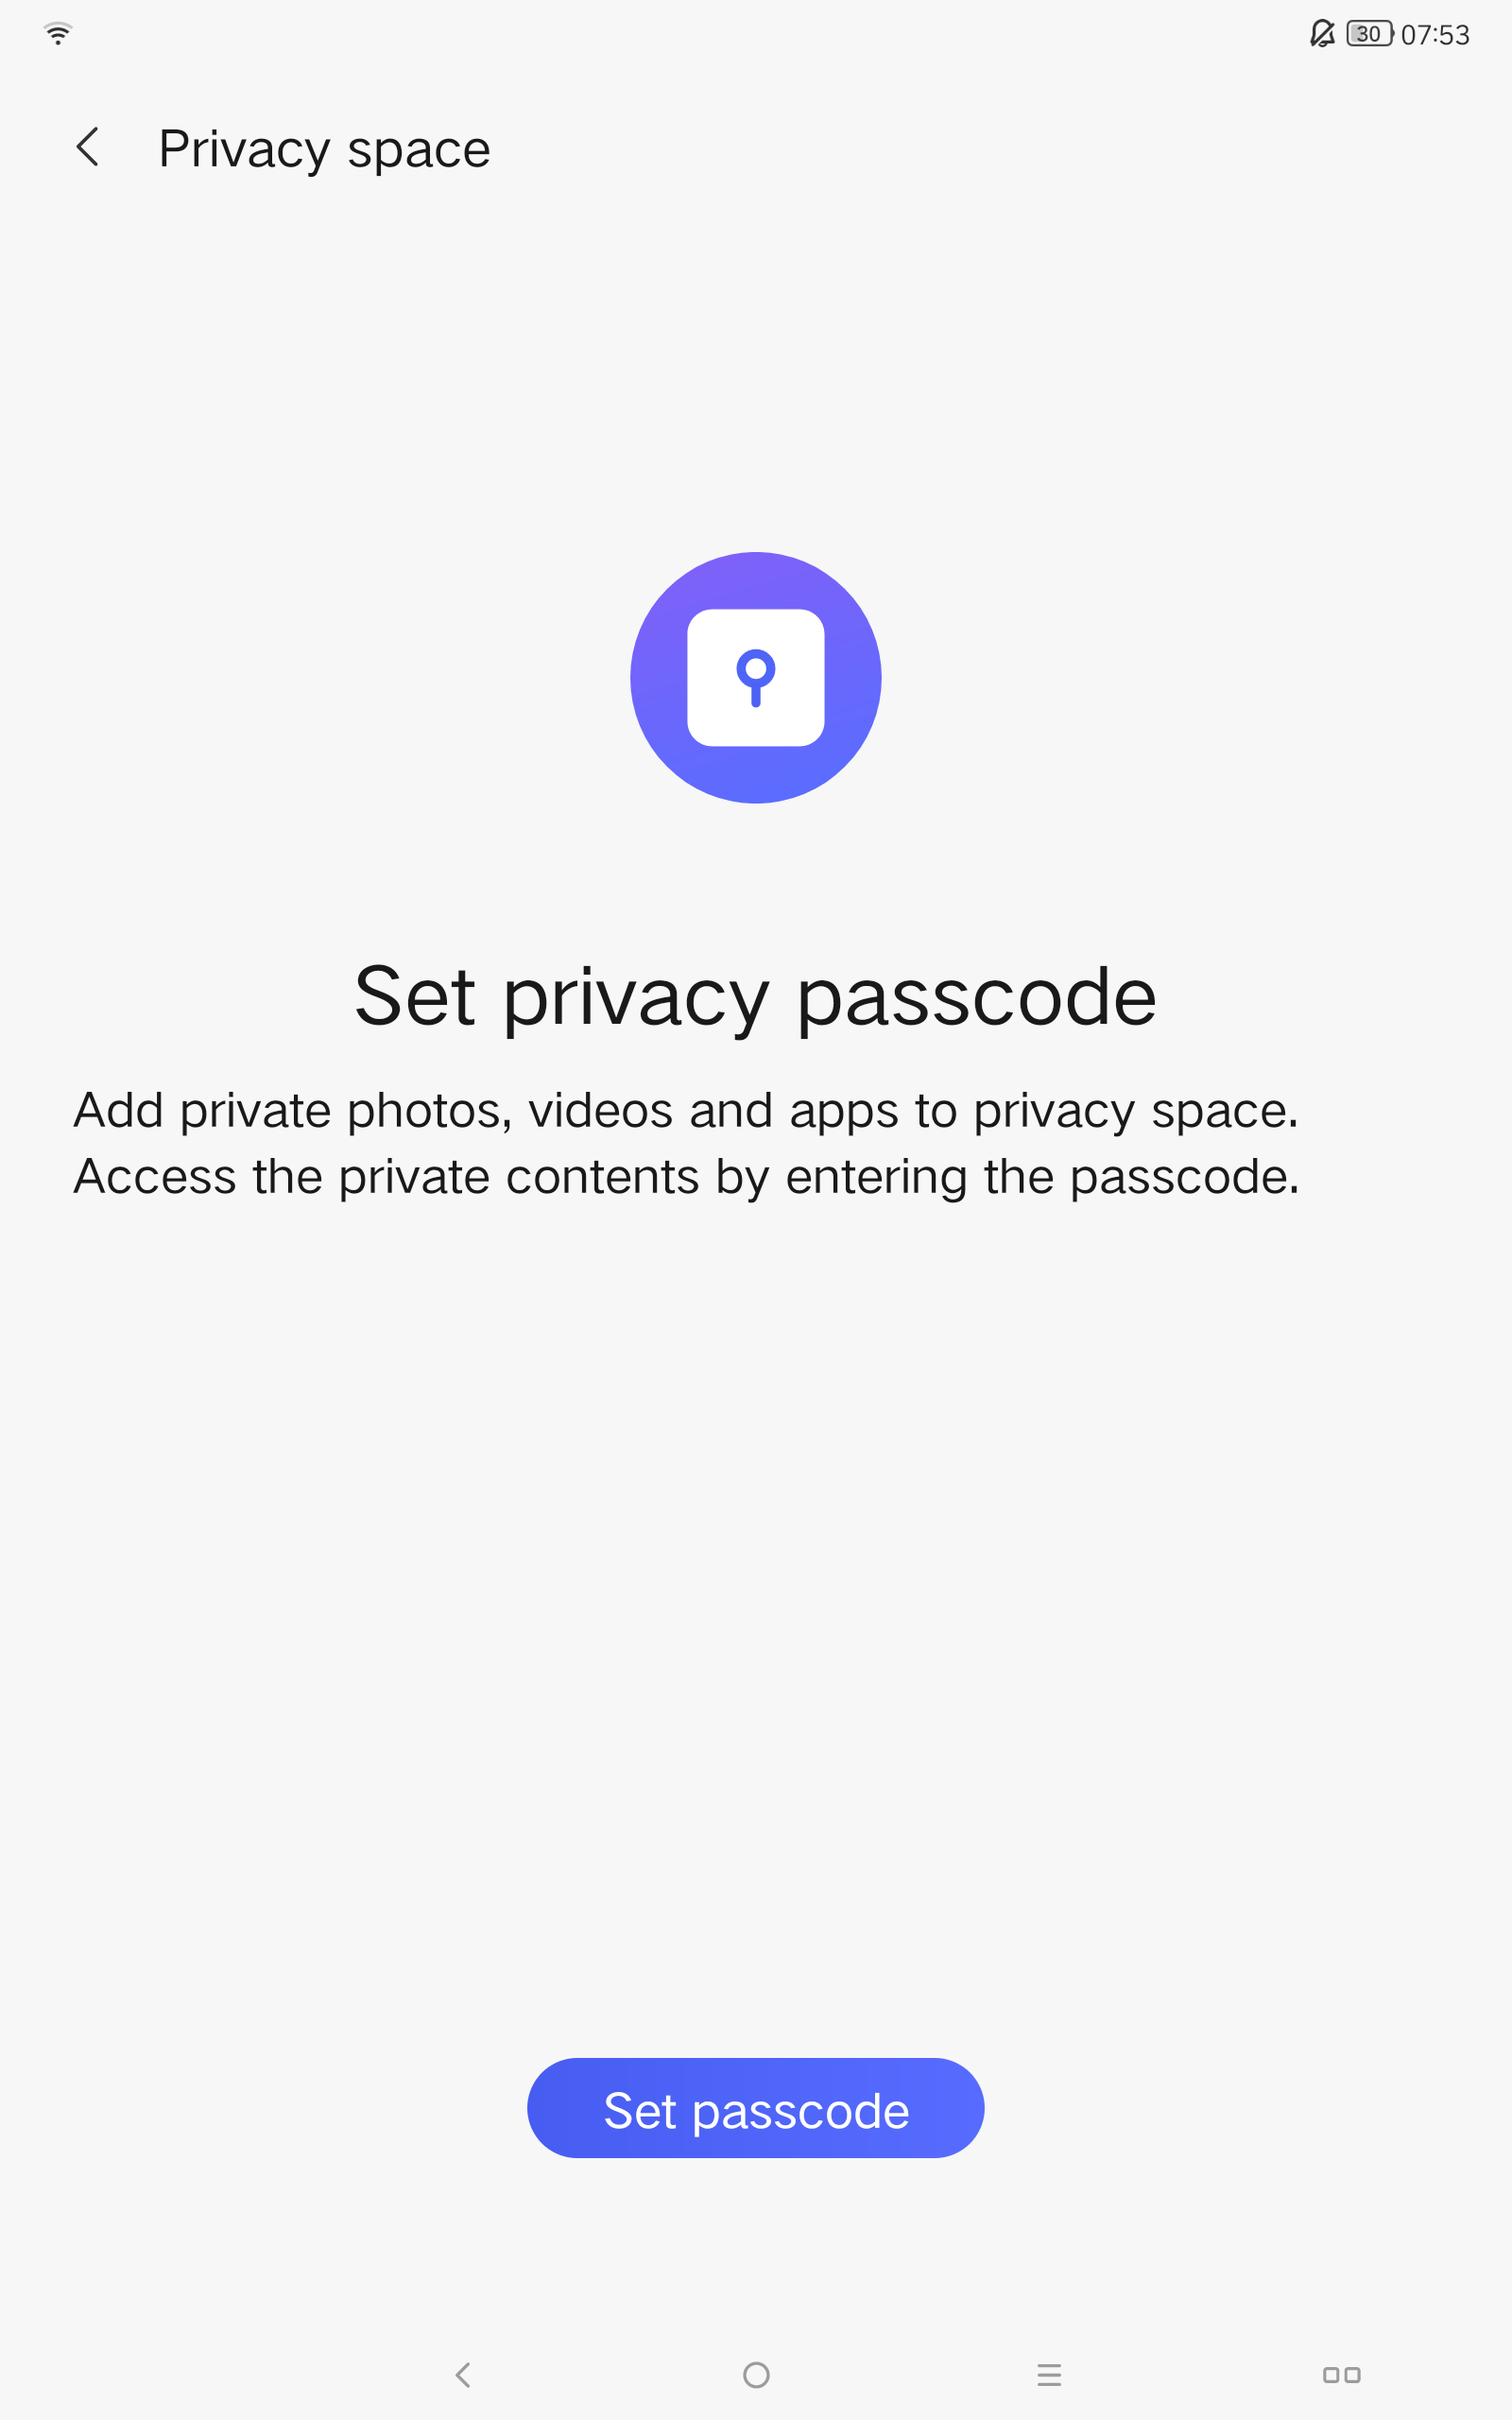Tap the Wi-Fi signal status icon
This screenshot has width=1512, height=2420.
tap(58, 34)
